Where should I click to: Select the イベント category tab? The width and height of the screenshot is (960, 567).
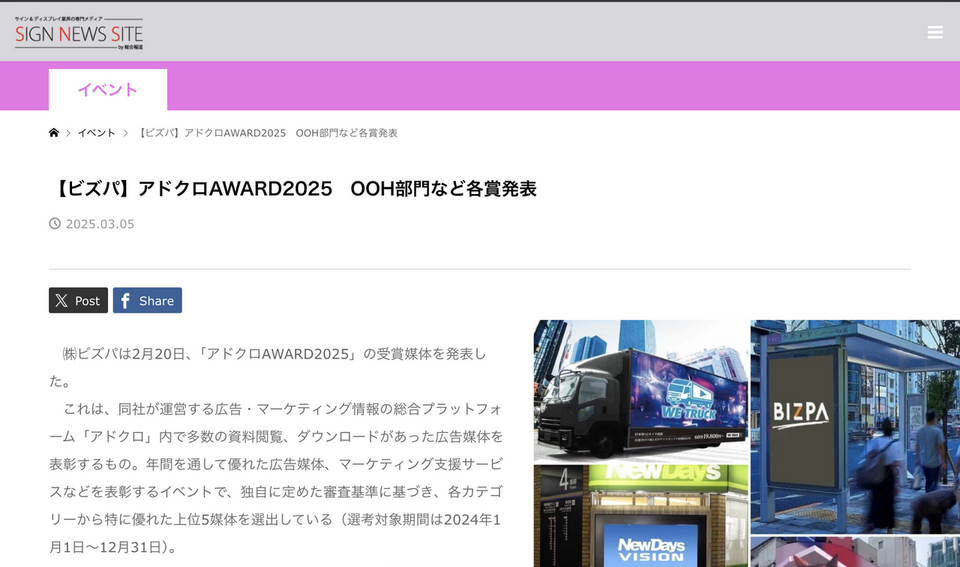click(x=108, y=89)
